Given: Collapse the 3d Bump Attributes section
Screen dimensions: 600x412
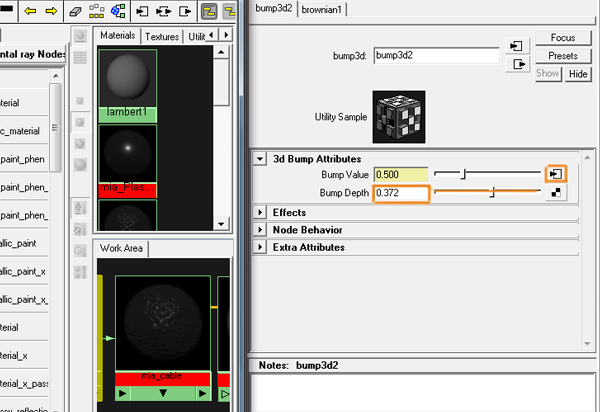Looking at the screenshot, I should tap(260, 159).
